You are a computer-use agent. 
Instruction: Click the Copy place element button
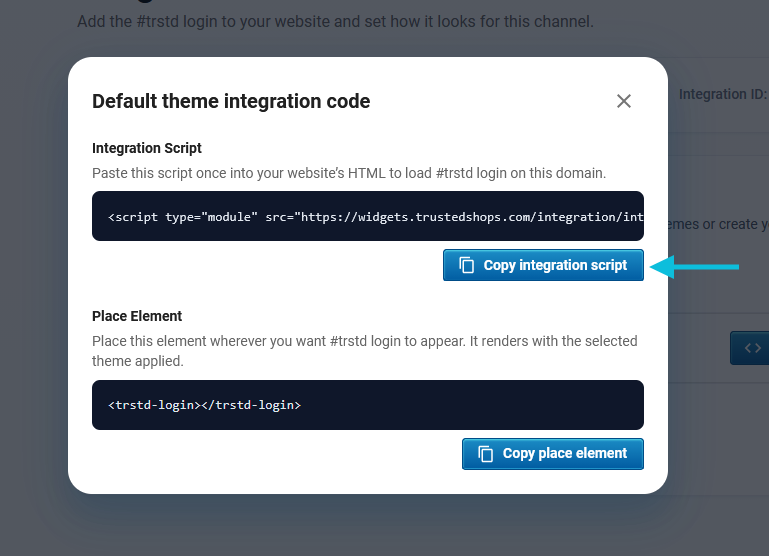[553, 454]
